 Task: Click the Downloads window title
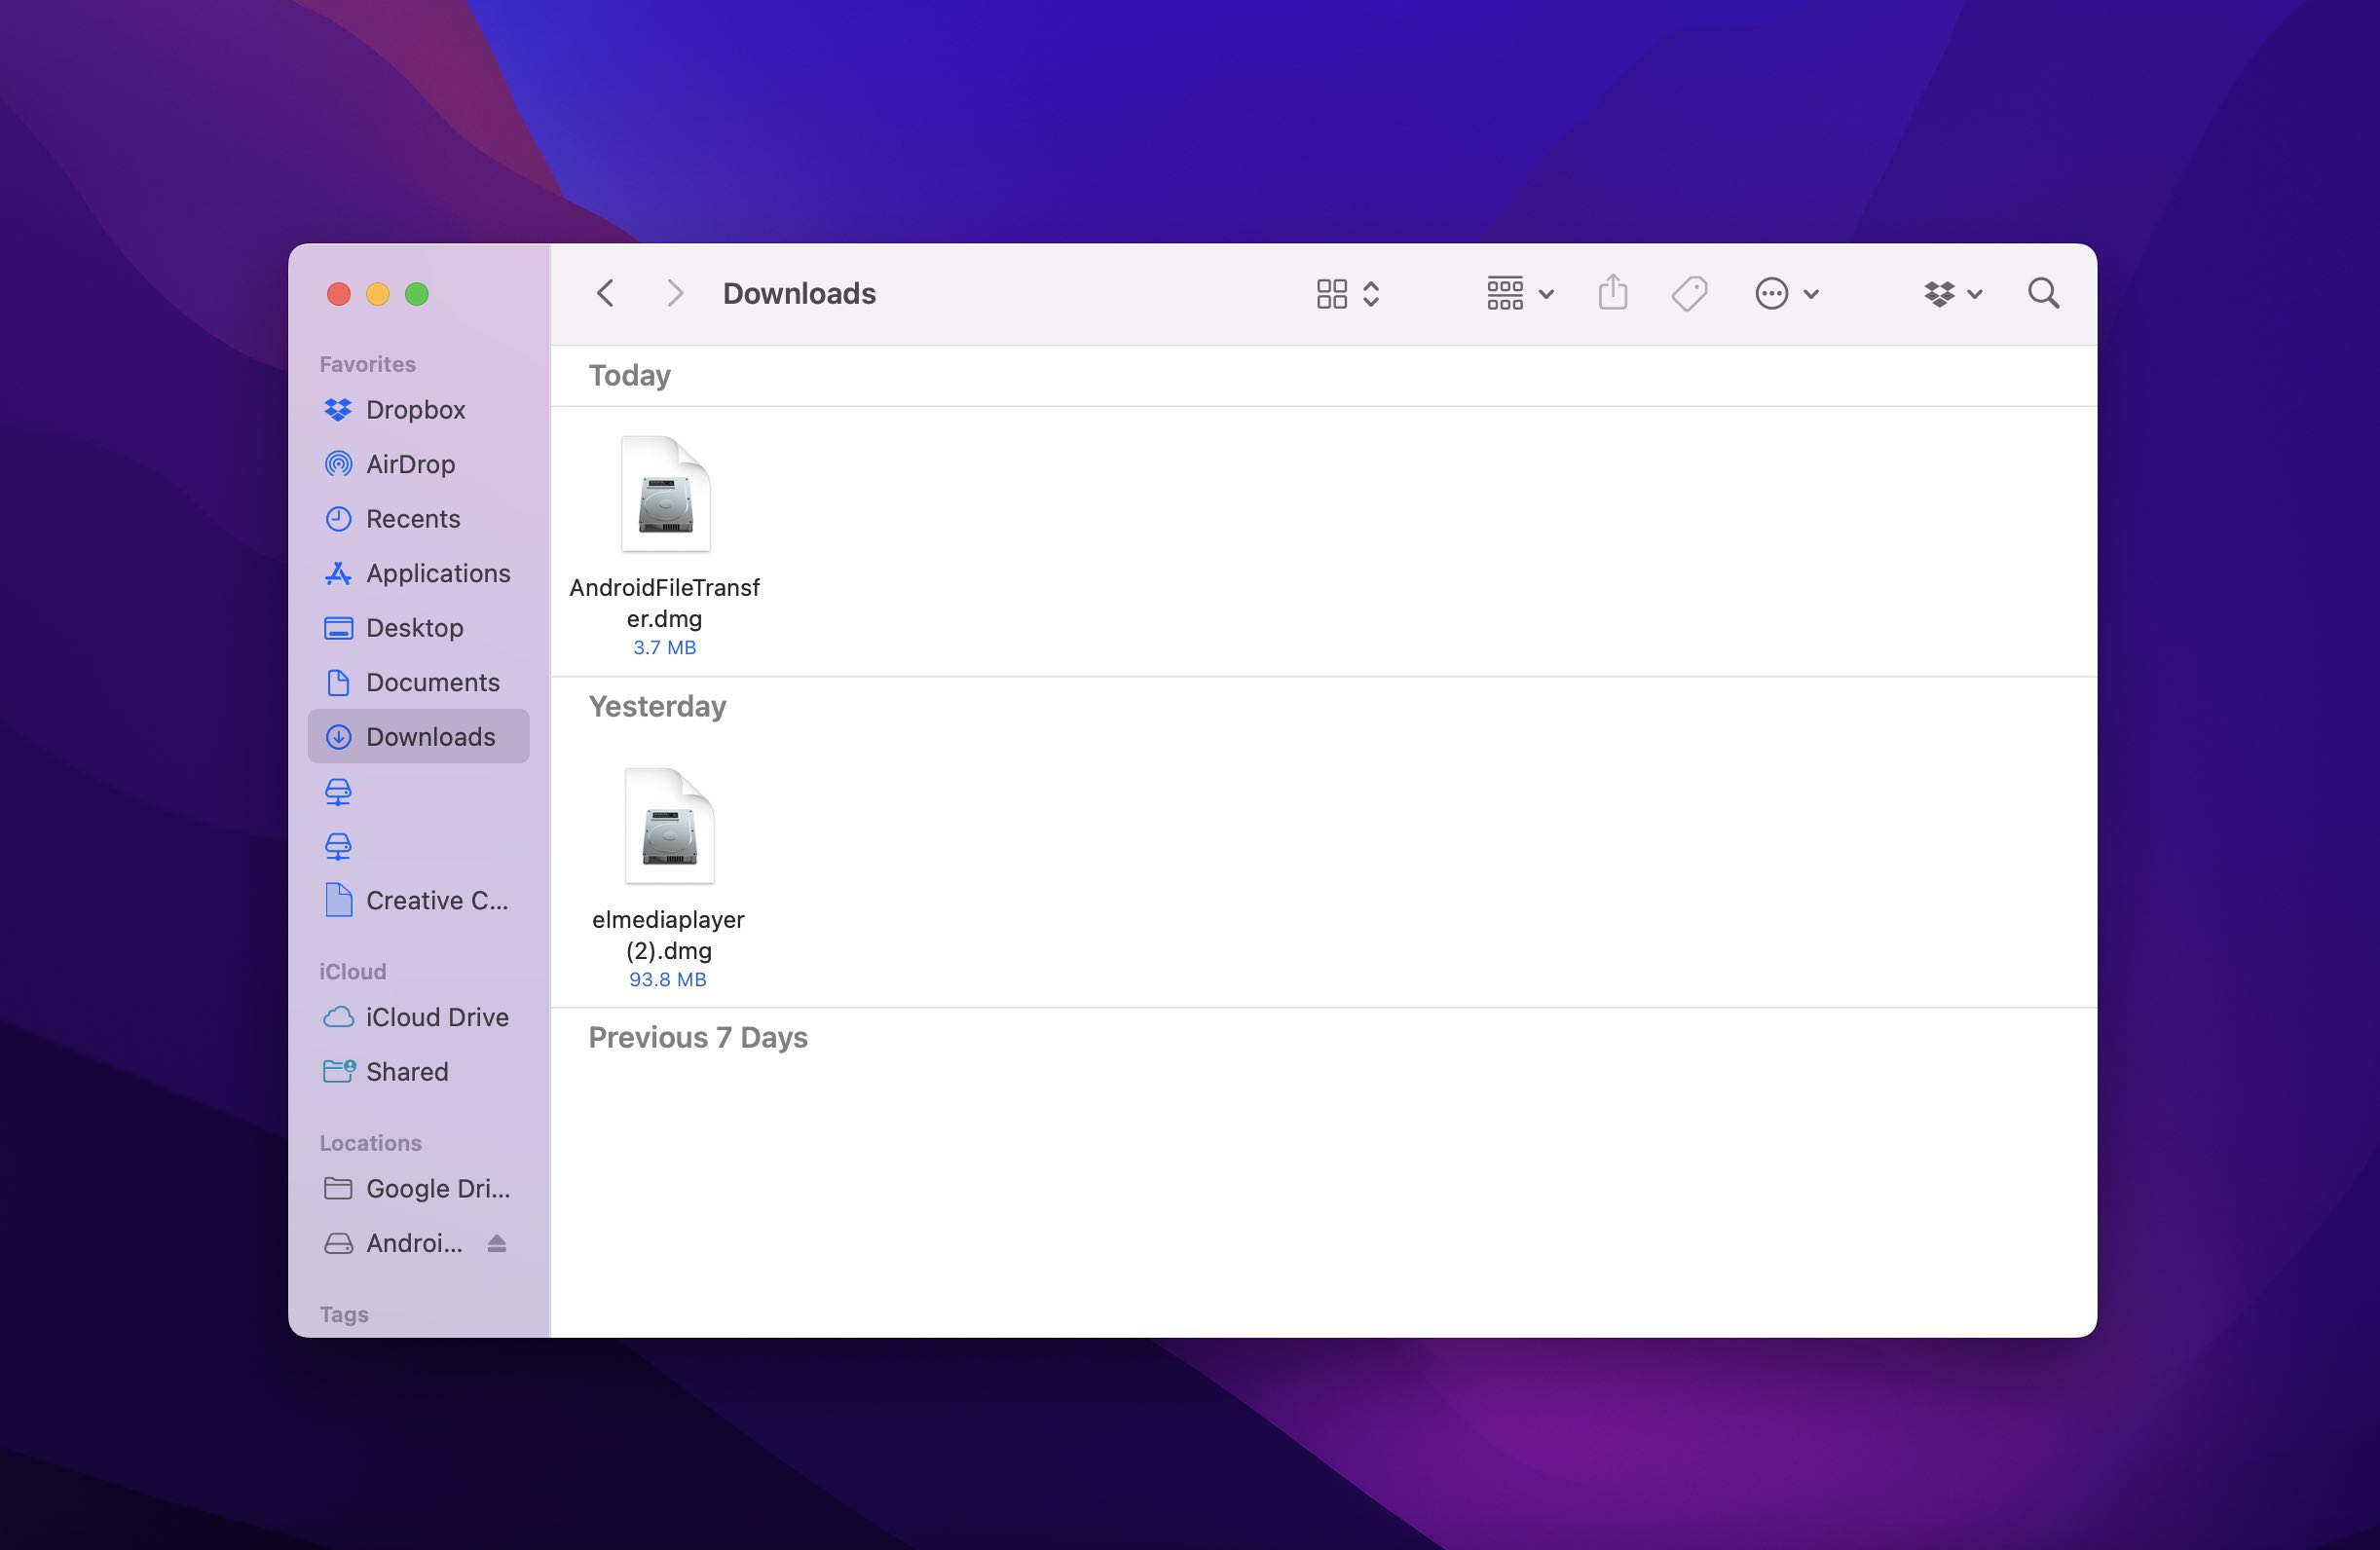tap(799, 293)
